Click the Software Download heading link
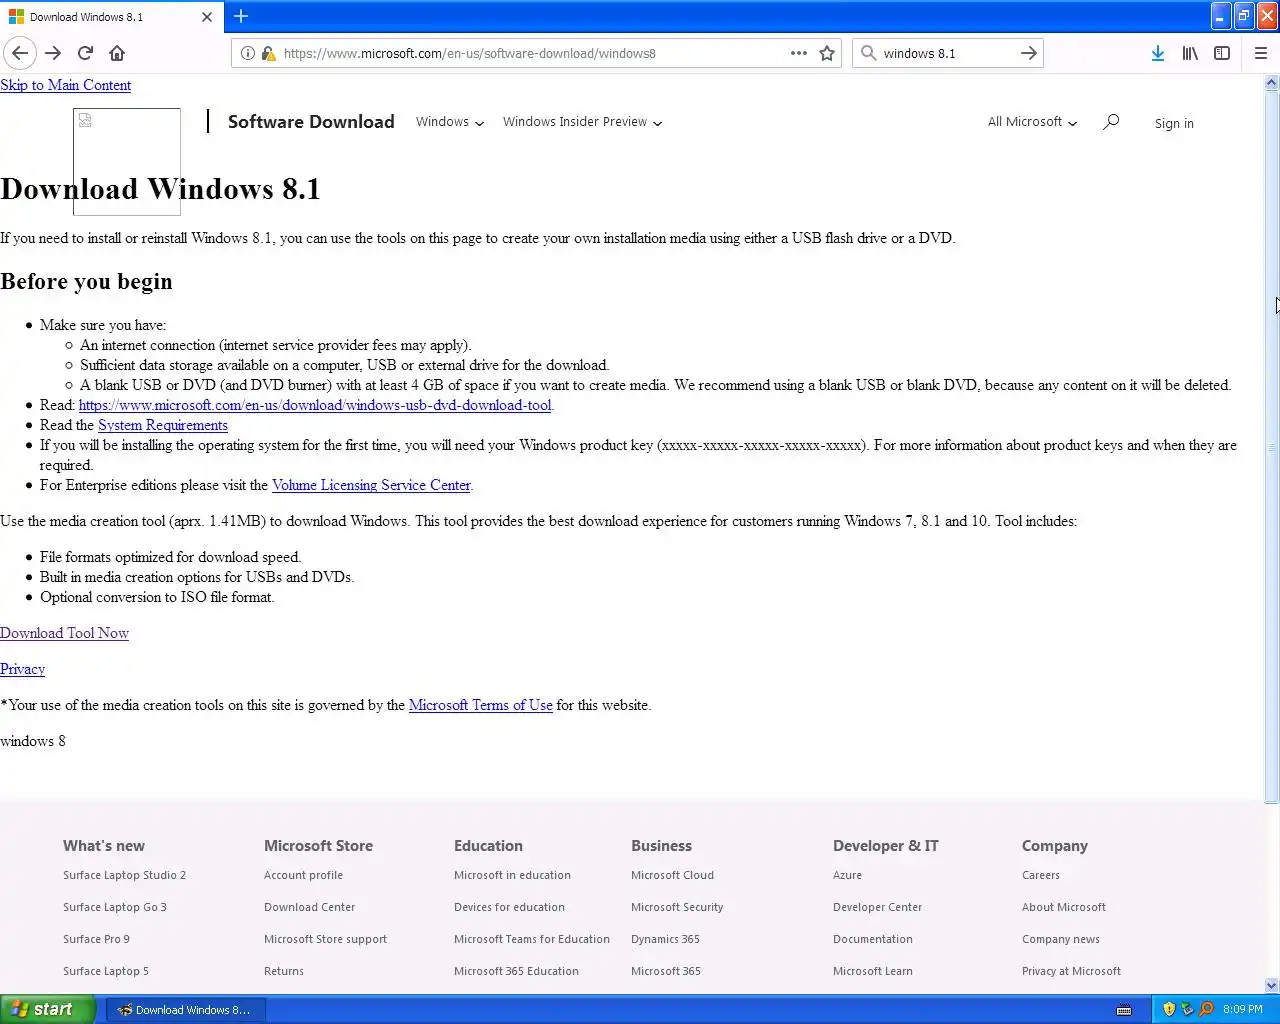 click(311, 122)
